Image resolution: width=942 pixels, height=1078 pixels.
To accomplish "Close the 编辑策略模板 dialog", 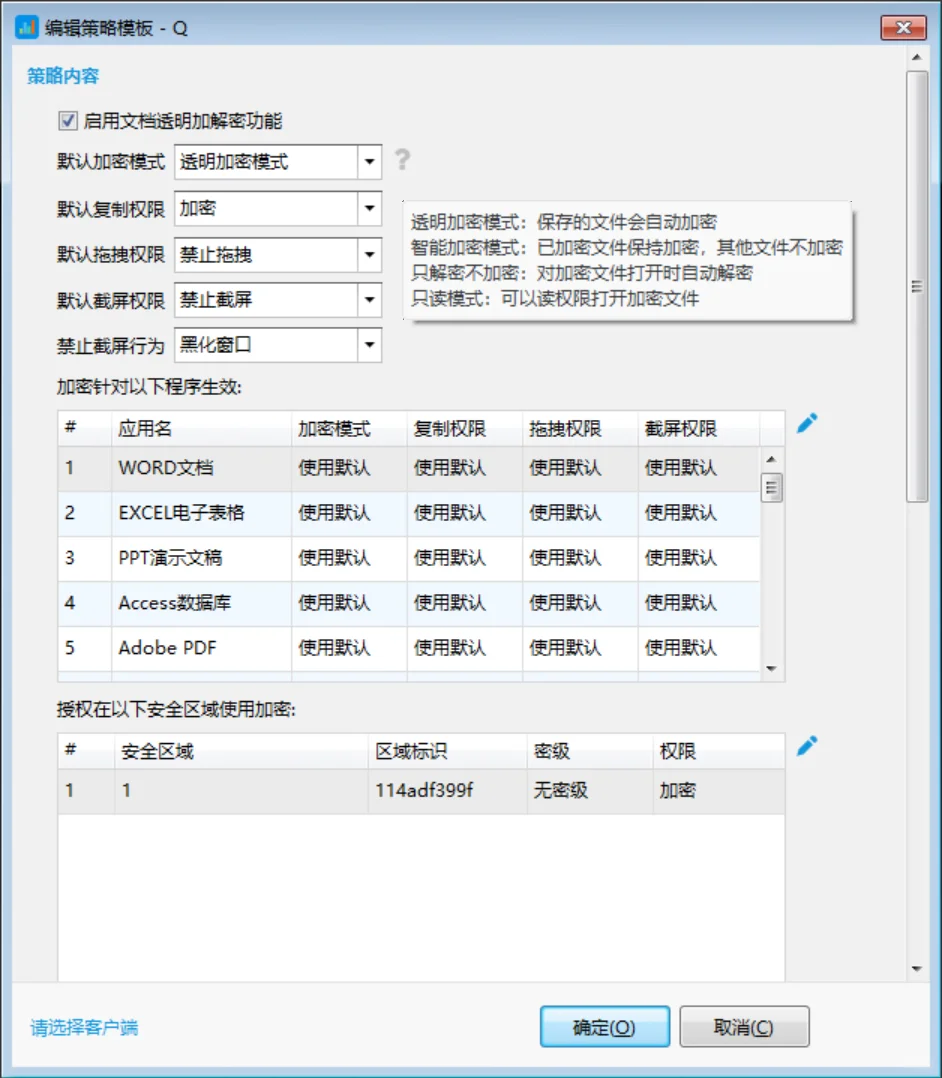I will (x=903, y=27).
